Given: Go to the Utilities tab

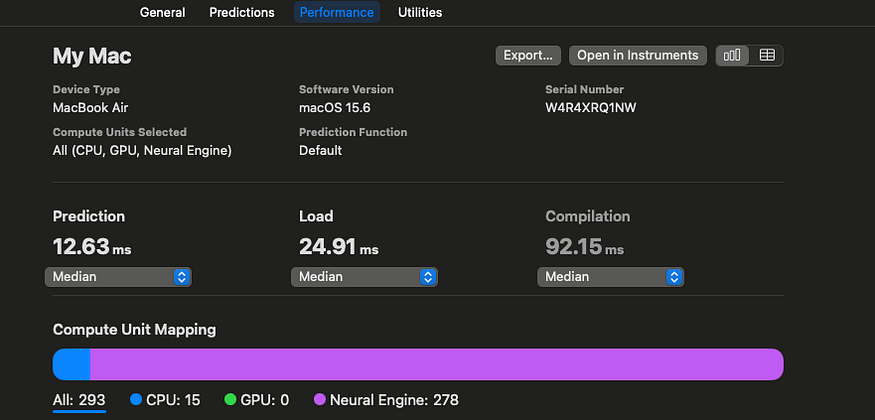Looking at the screenshot, I should point(420,12).
